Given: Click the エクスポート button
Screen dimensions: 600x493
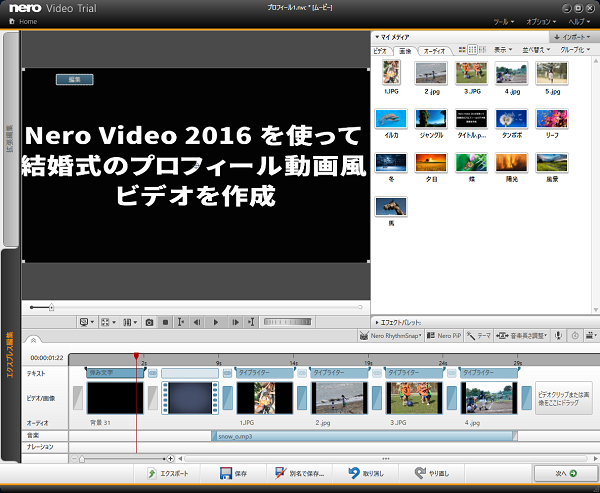Looking at the screenshot, I should tap(167, 473).
